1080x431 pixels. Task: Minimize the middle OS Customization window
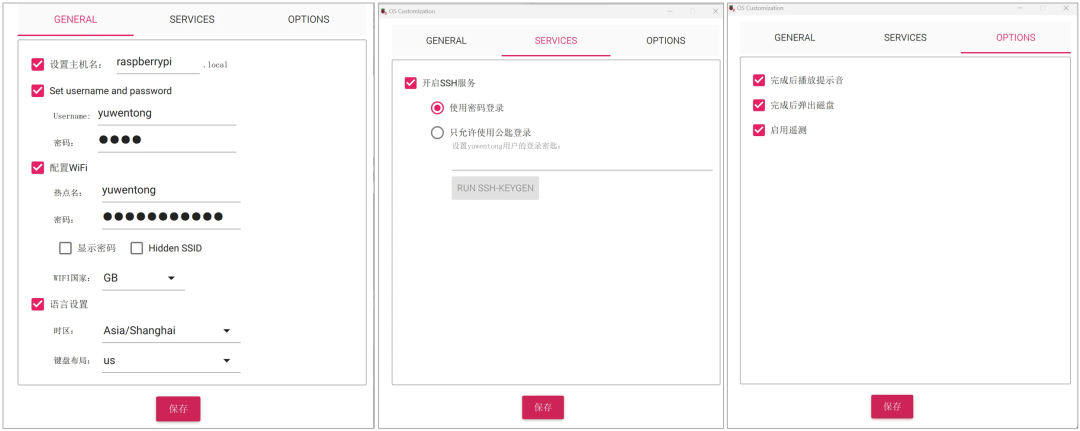click(670, 12)
